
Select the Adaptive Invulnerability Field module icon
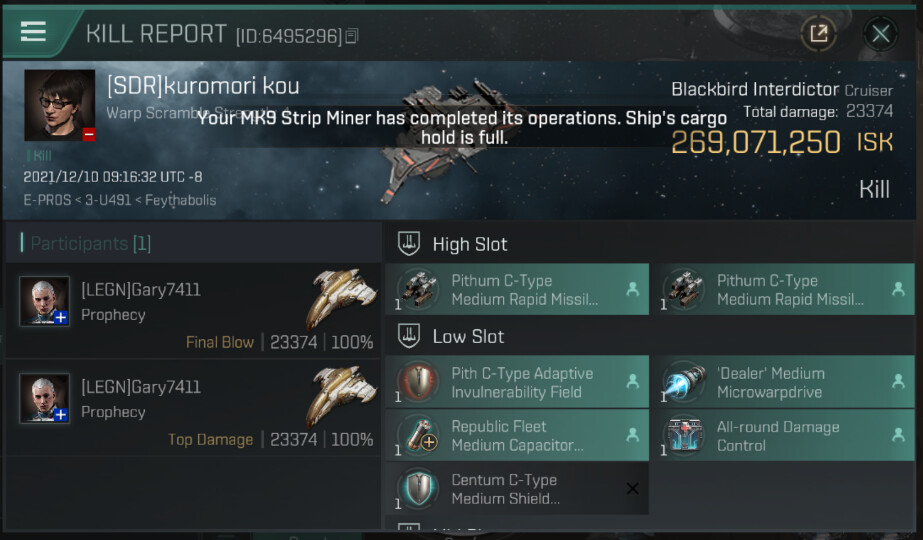(x=416, y=382)
